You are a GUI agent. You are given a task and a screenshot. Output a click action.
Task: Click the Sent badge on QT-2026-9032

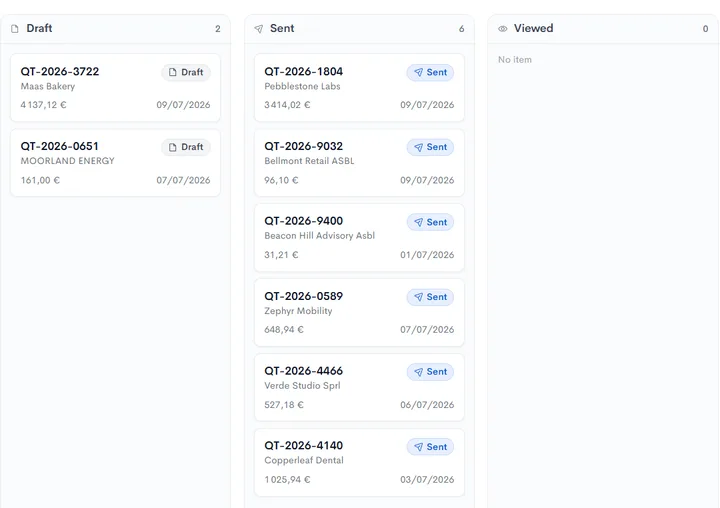pyautogui.click(x=430, y=147)
